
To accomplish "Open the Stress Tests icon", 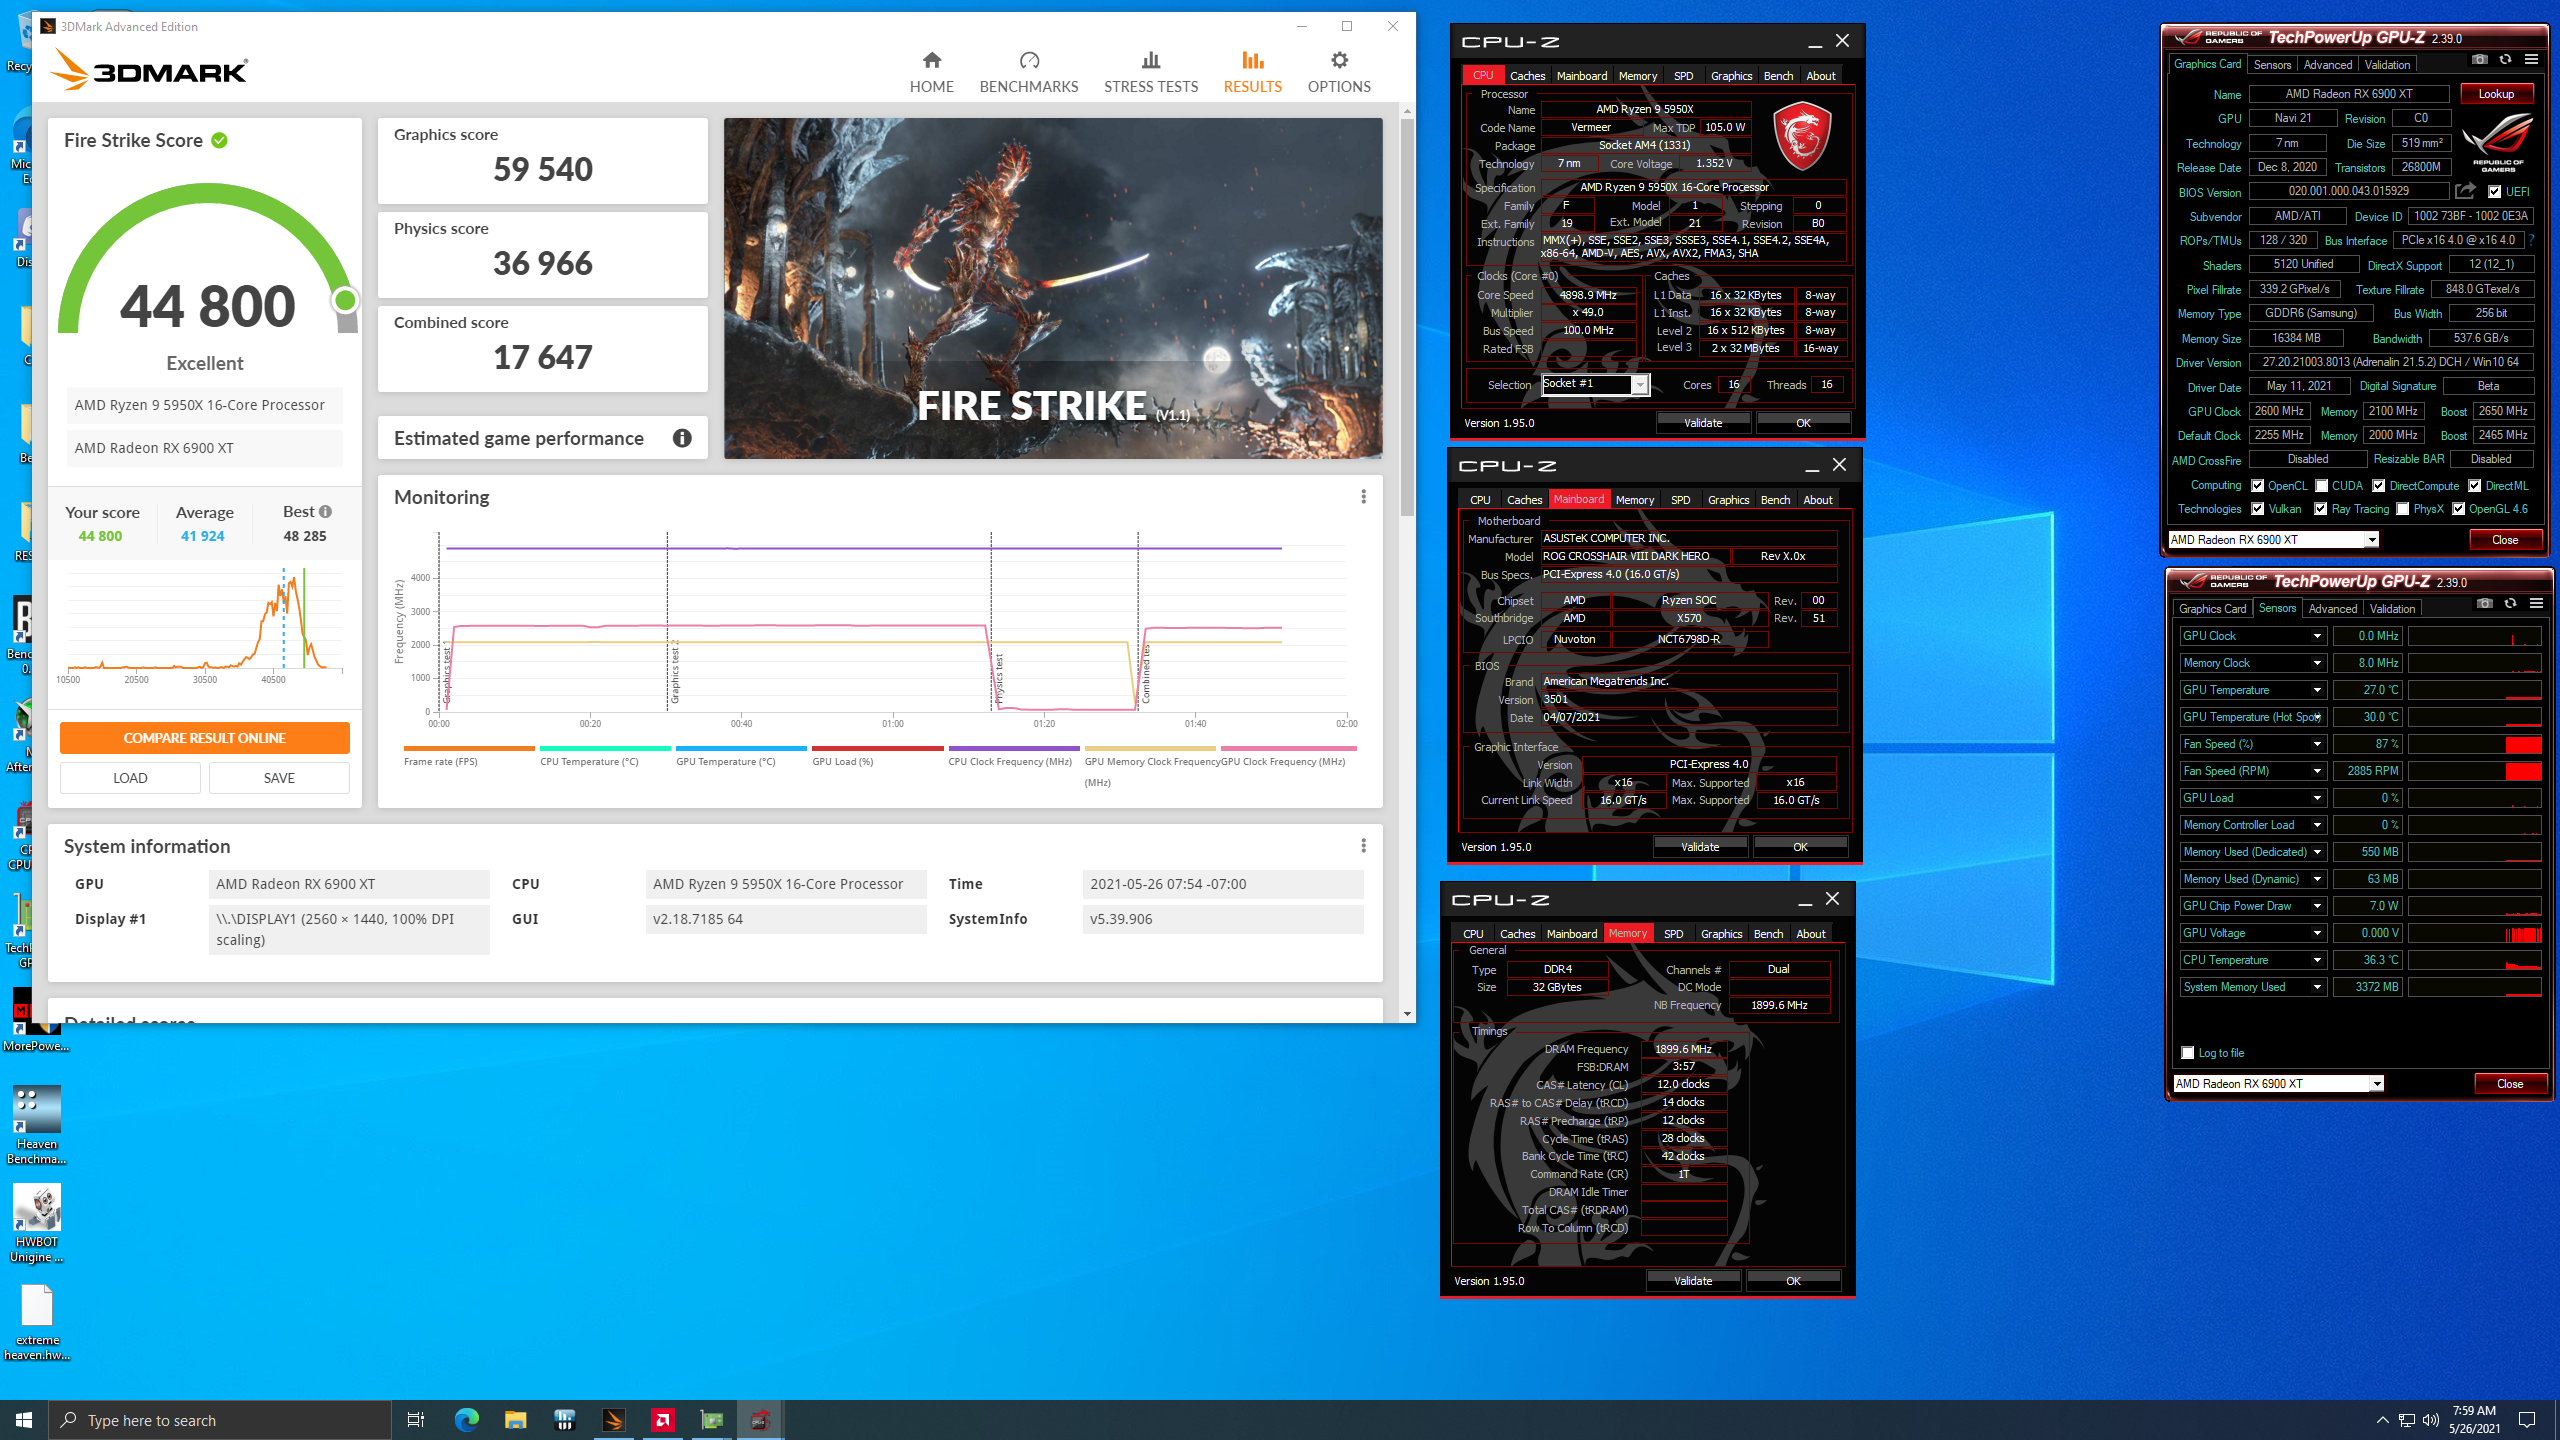I will click(x=1151, y=60).
